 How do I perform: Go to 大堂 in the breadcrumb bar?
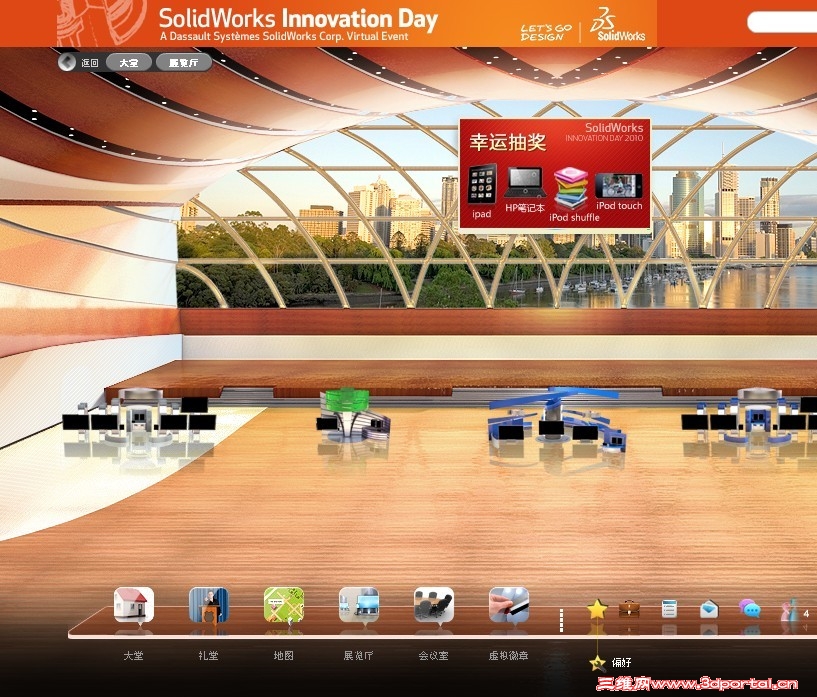(x=129, y=63)
